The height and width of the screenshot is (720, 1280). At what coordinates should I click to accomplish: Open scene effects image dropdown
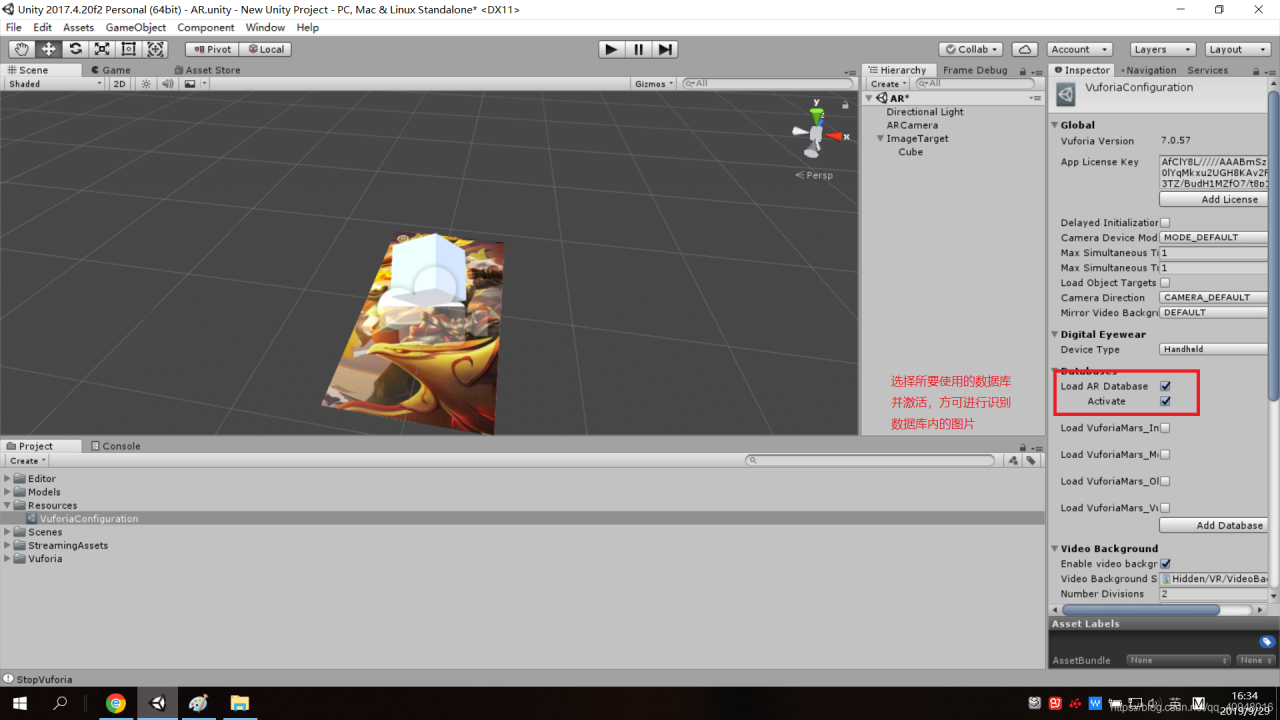194,84
